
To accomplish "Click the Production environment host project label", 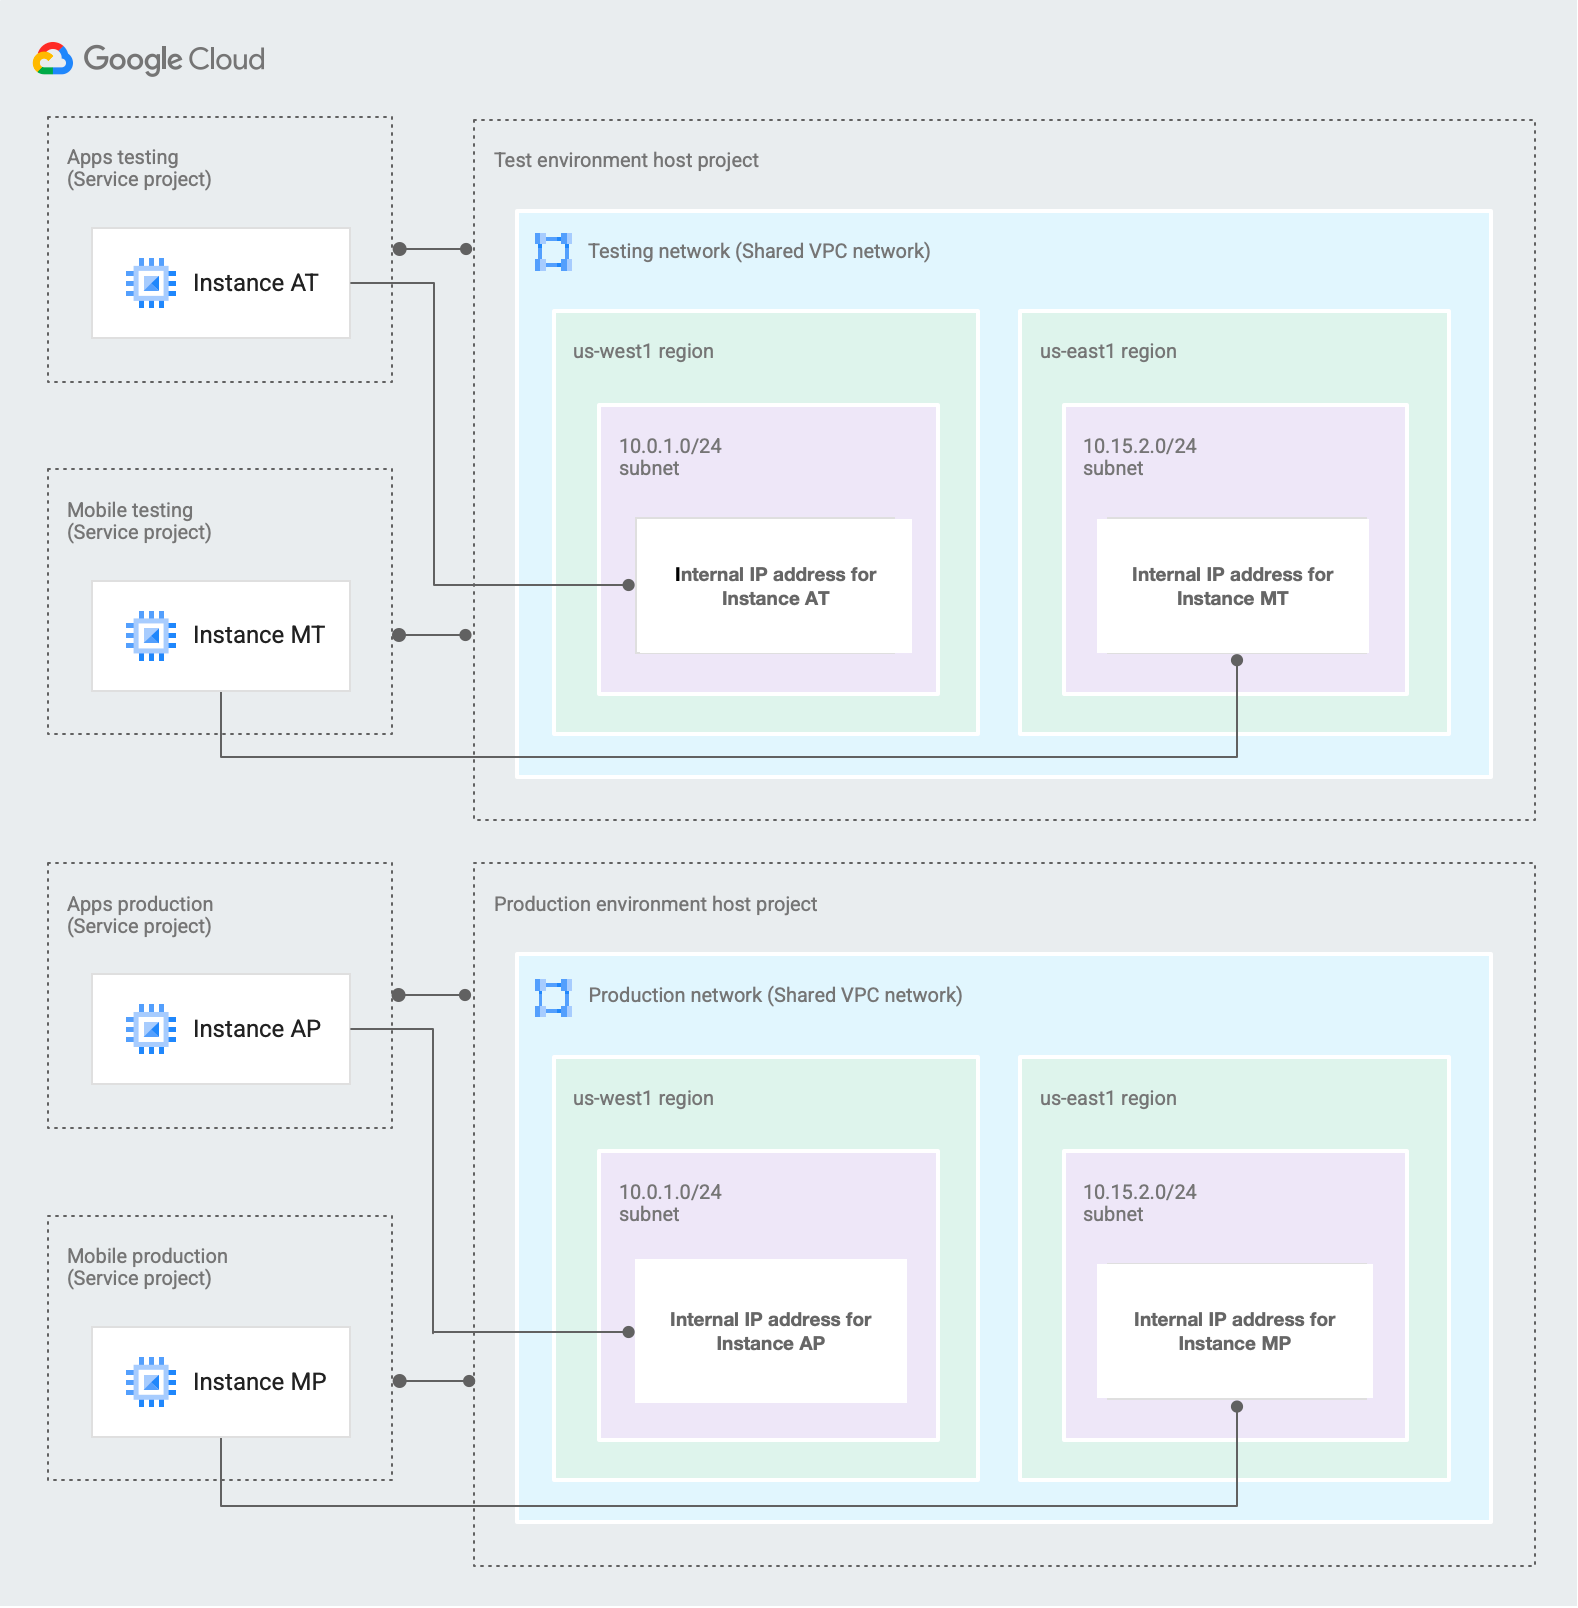I will pos(655,904).
